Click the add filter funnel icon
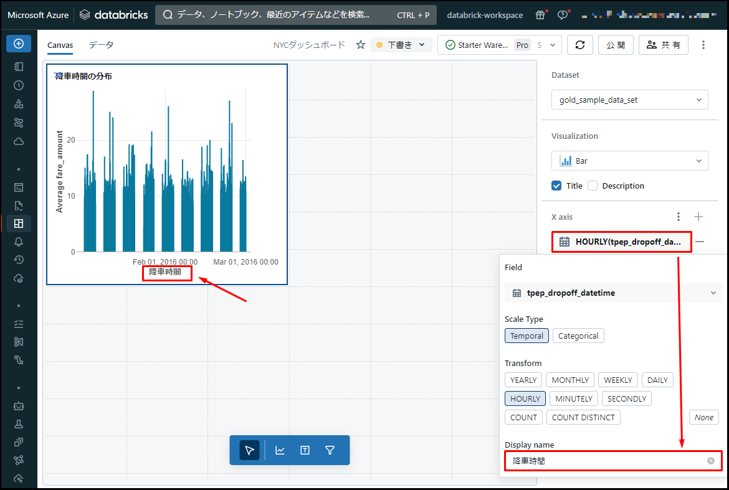Image resolution: width=729 pixels, height=490 pixels. [x=330, y=451]
